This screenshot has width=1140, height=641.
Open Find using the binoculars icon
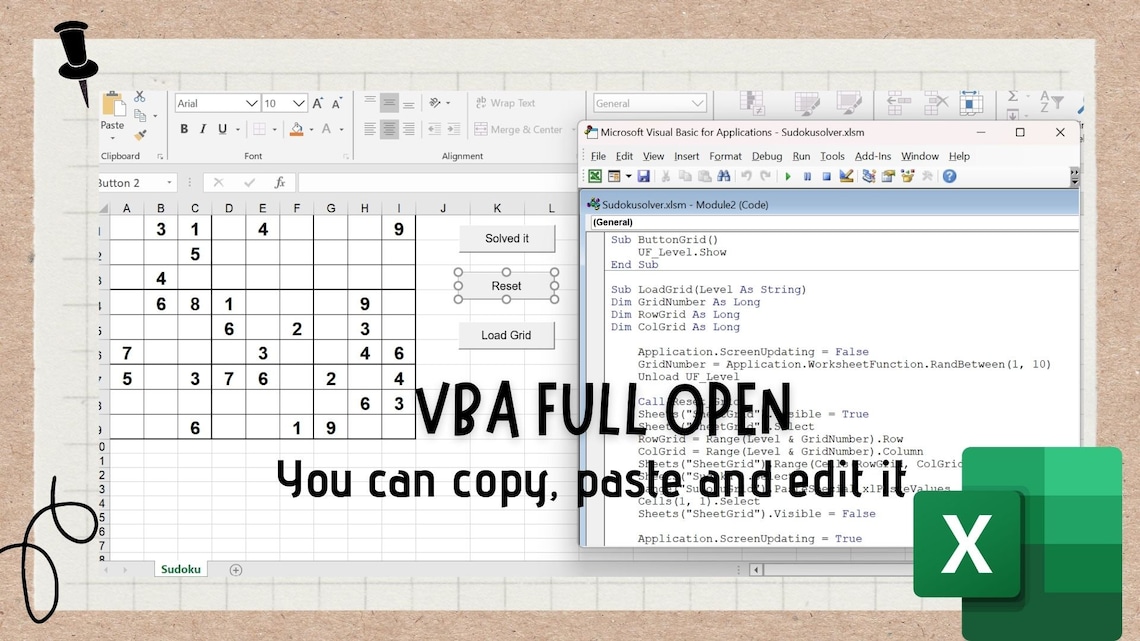723,176
